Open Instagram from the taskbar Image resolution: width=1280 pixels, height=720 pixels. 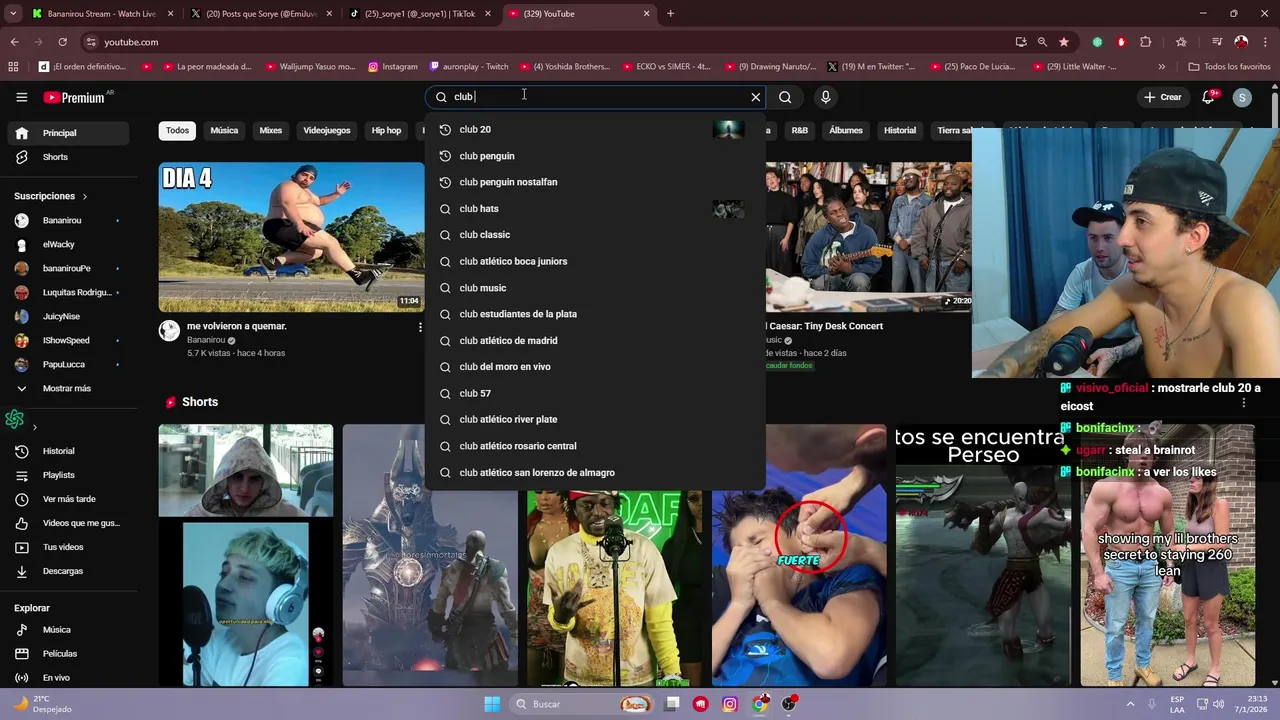[x=730, y=704]
